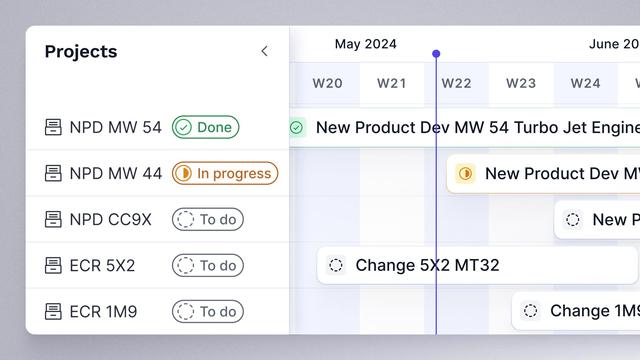Select the W22 week column header
The width and height of the screenshot is (640, 360).
tap(456, 83)
